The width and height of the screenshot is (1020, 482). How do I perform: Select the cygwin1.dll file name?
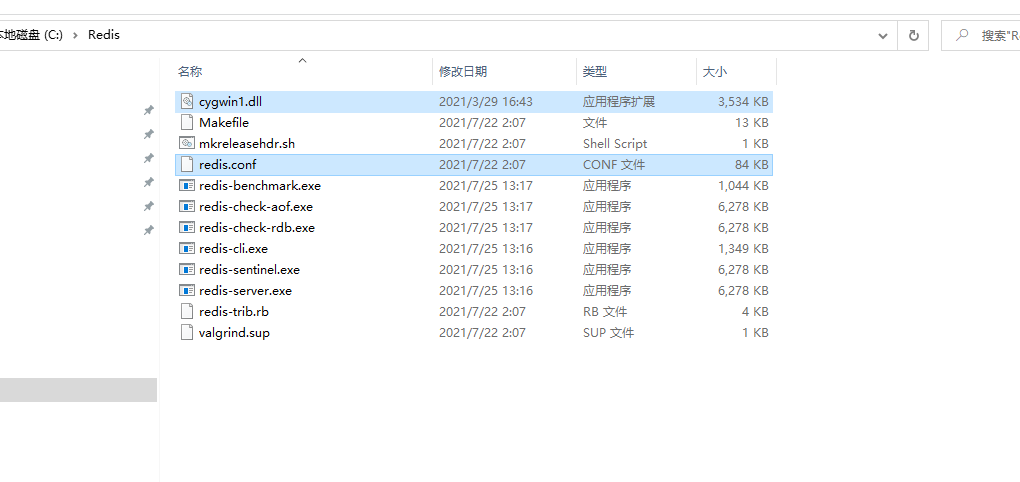(230, 101)
